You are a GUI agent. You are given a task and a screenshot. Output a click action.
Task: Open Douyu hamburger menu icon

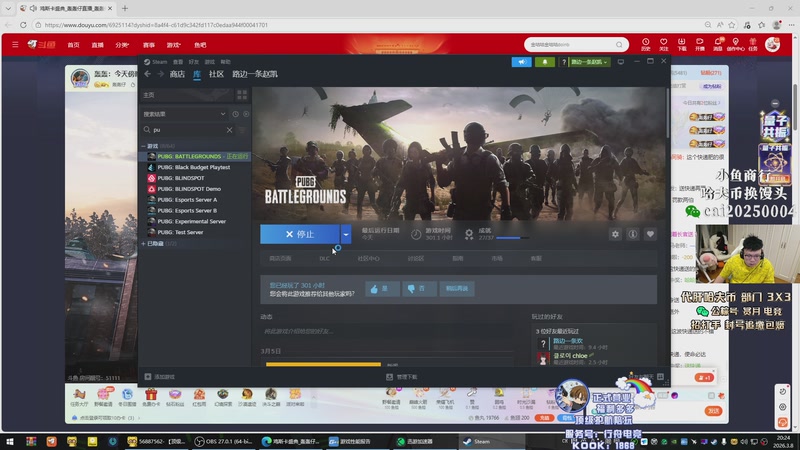coord(15,45)
